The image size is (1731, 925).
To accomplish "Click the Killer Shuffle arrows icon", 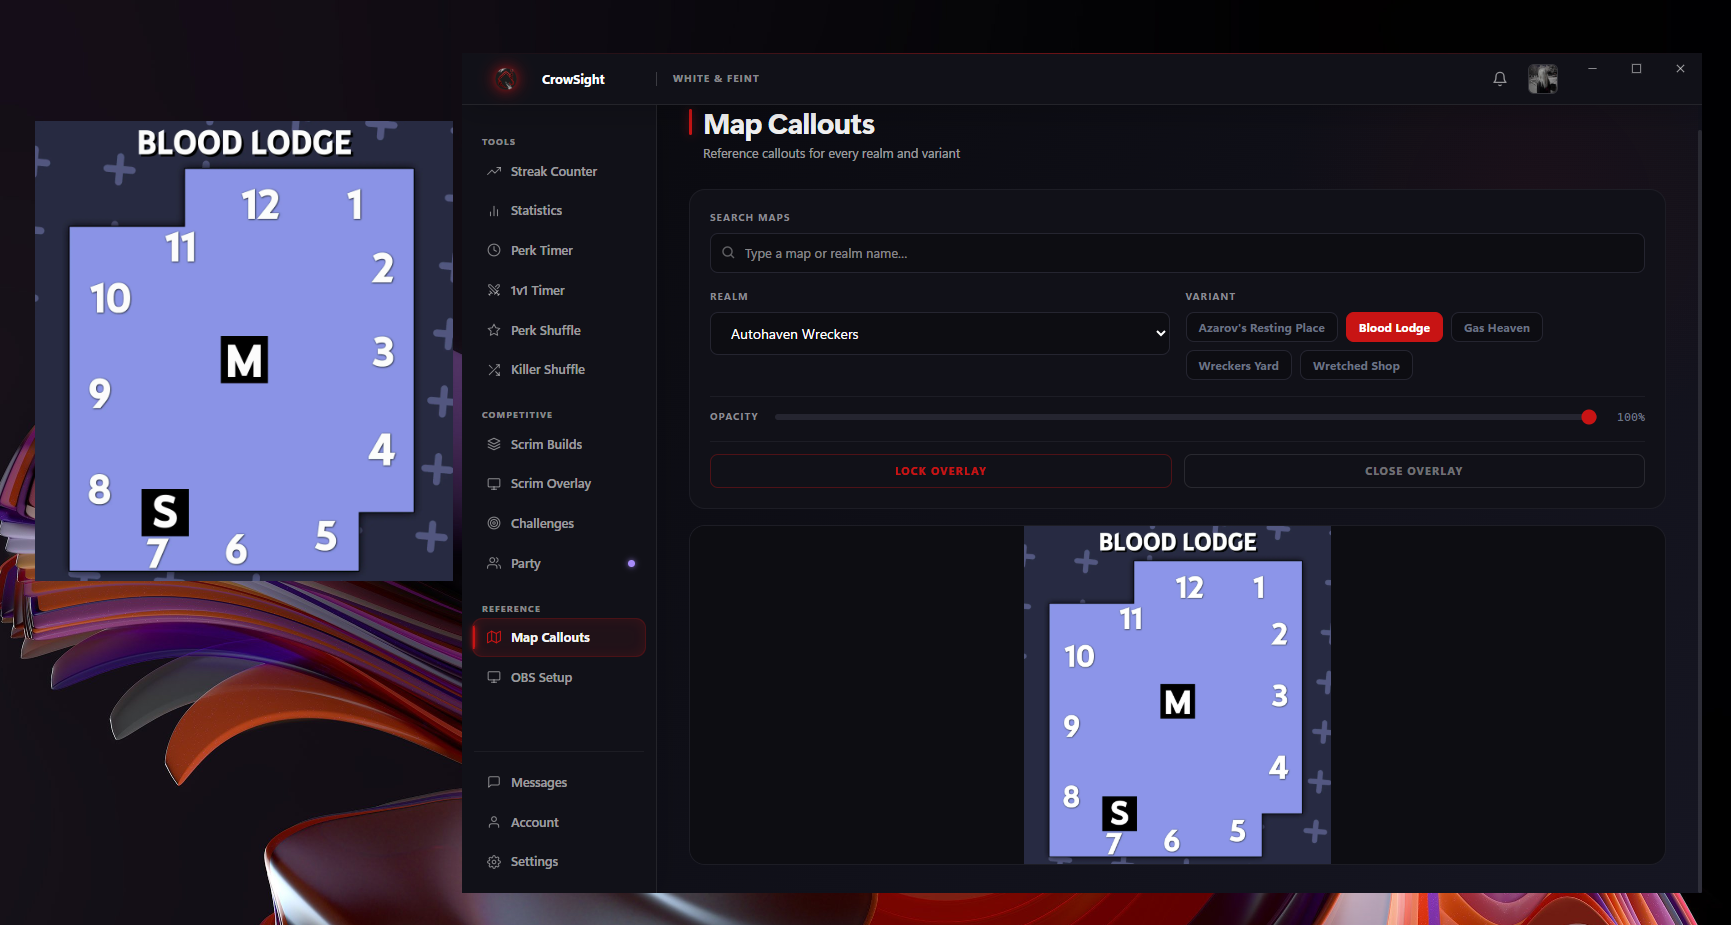I will (494, 369).
